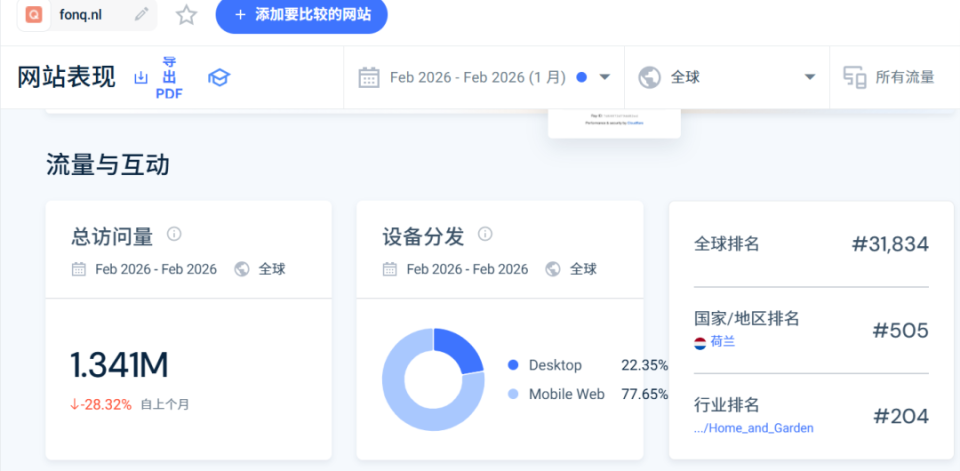Click the 1.341M total visits value
The image size is (960, 471).
pos(119,365)
